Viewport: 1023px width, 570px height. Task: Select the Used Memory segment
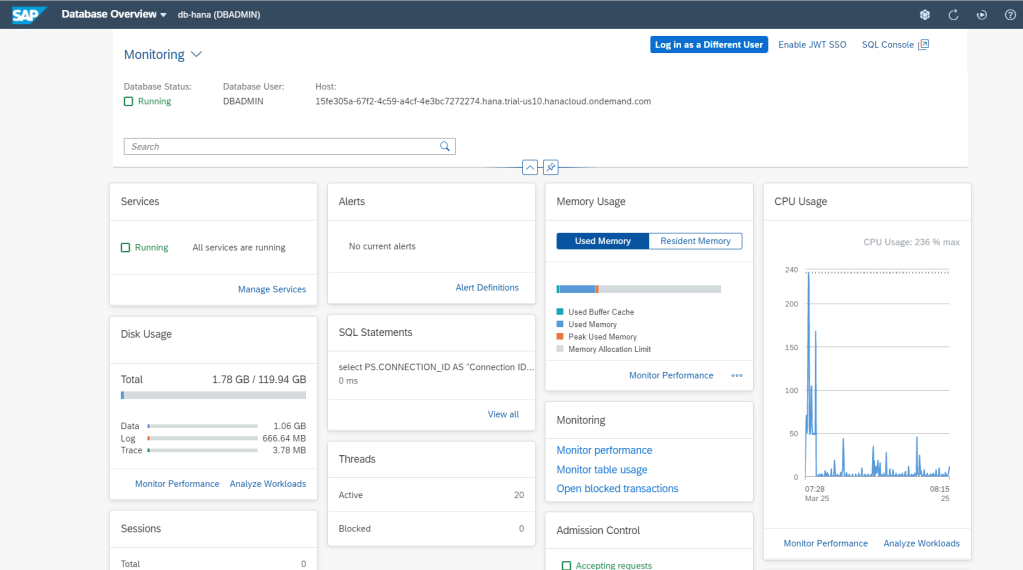pyautogui.click(x=602, y=241)
